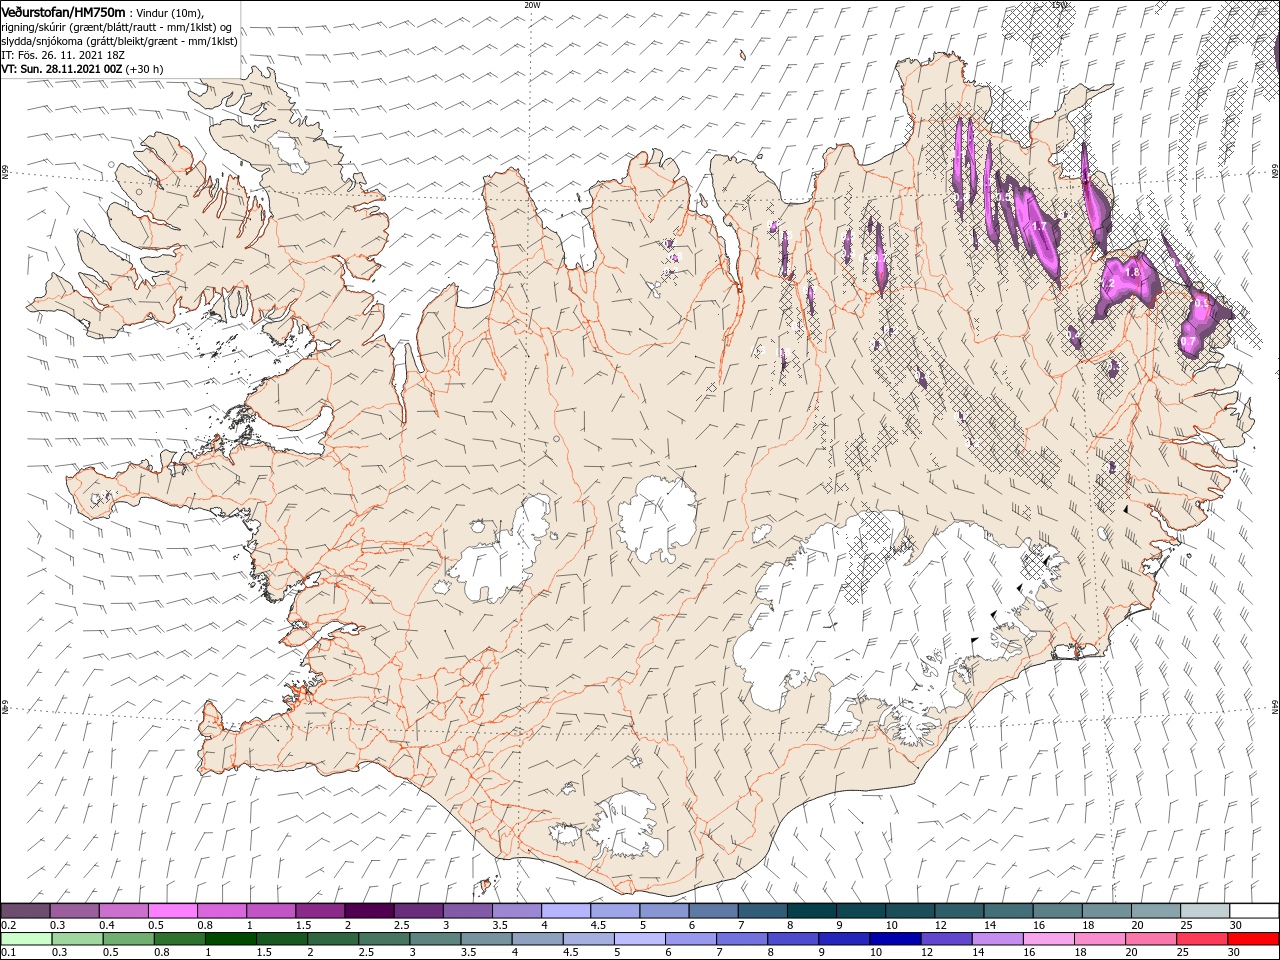1280x960 pixels.
Task: Select the pale green 0.1 rain scale swatch
Action: 27,939
